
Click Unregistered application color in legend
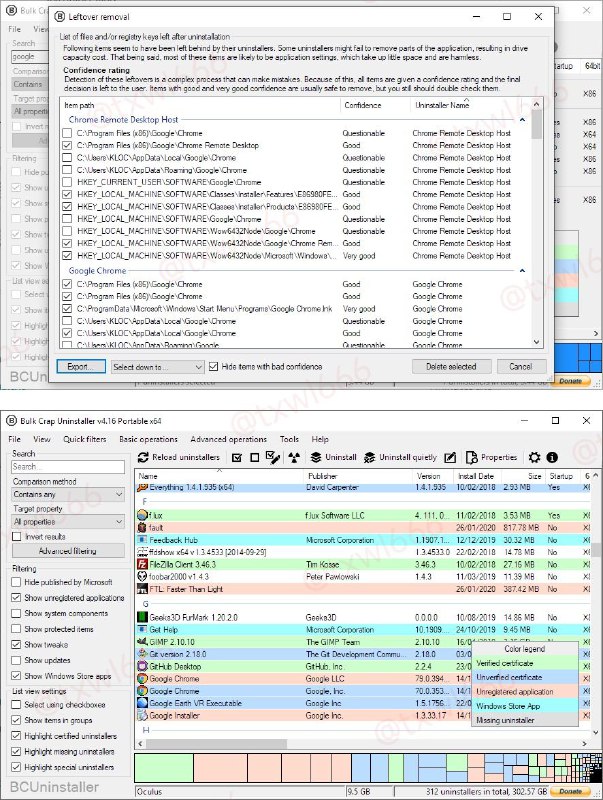[525, 692]
